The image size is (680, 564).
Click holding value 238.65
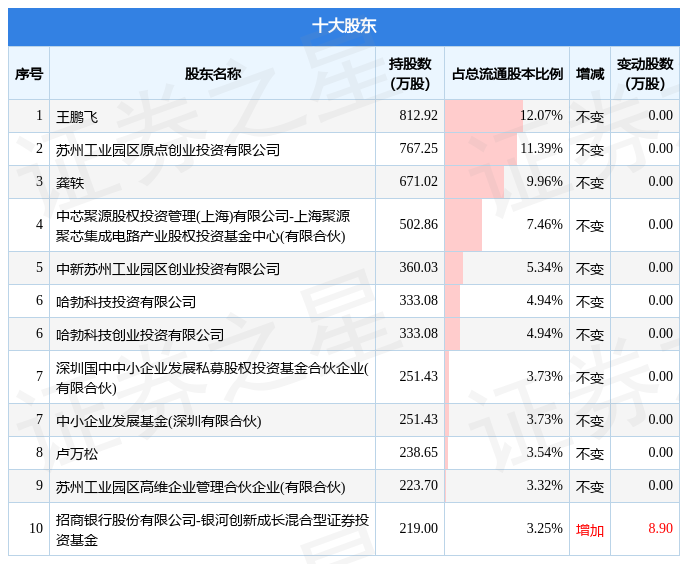click(x=418, y=453)
